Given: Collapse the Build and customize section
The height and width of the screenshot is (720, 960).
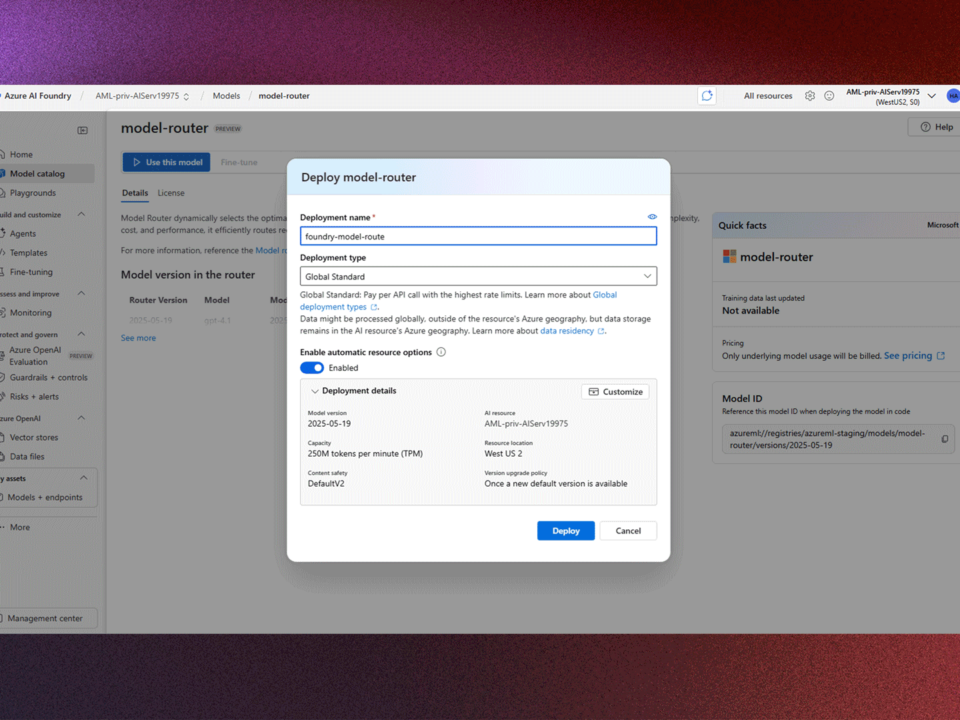Looking at the screenshot, I should [81, 214].
